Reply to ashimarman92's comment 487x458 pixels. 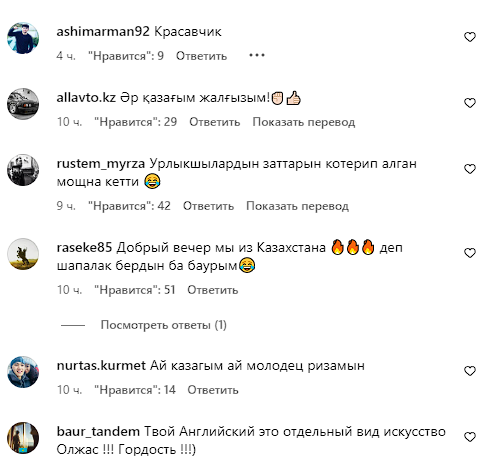[x=201, y=56]
